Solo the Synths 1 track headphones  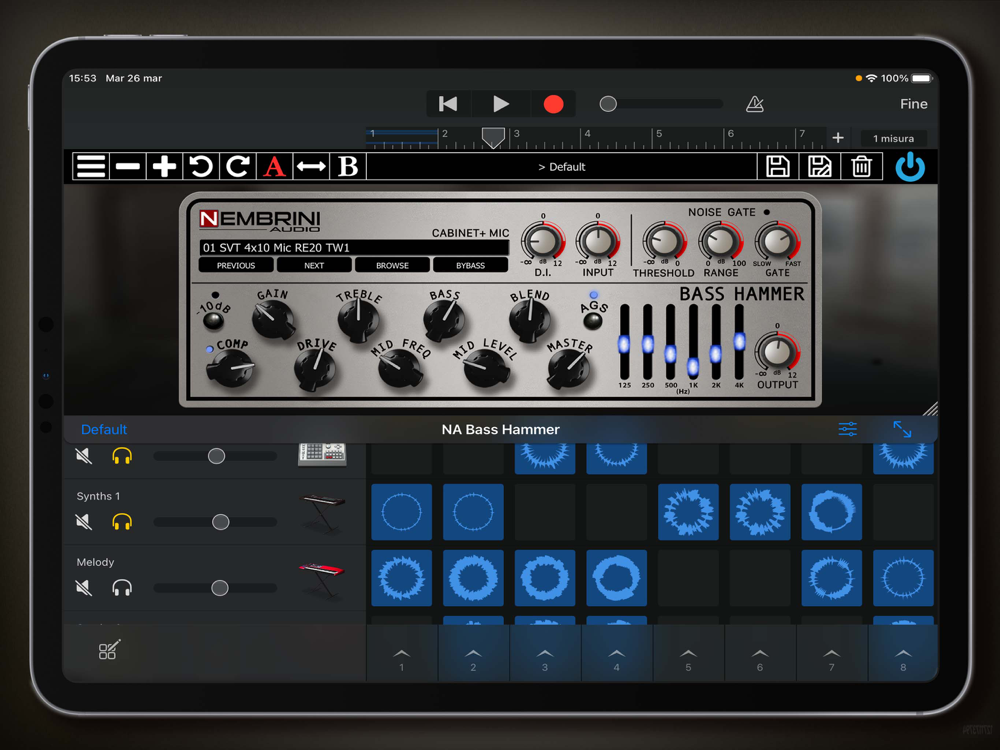(x=122, y=522)
